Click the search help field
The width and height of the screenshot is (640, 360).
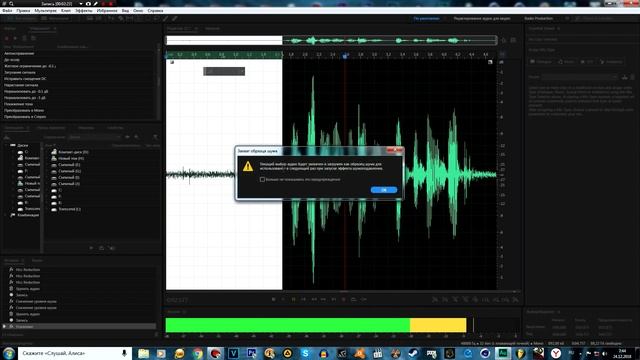(605, 18)
